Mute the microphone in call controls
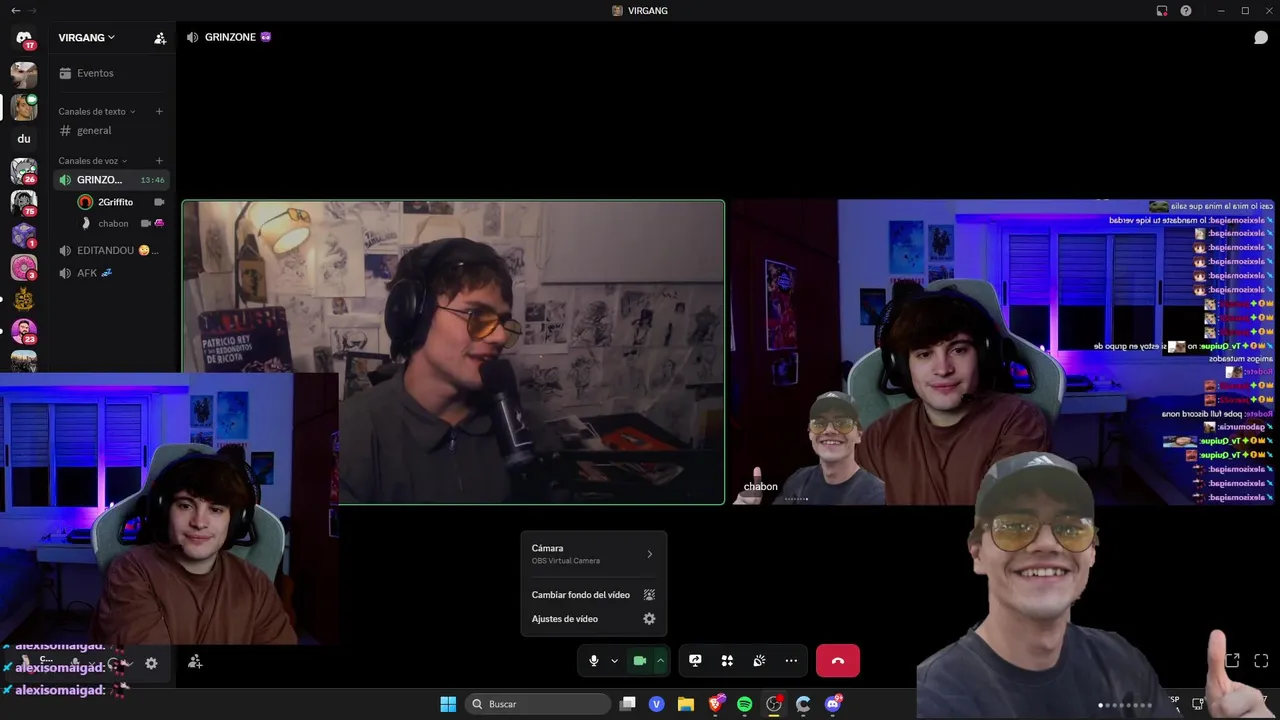 (594, 661)
